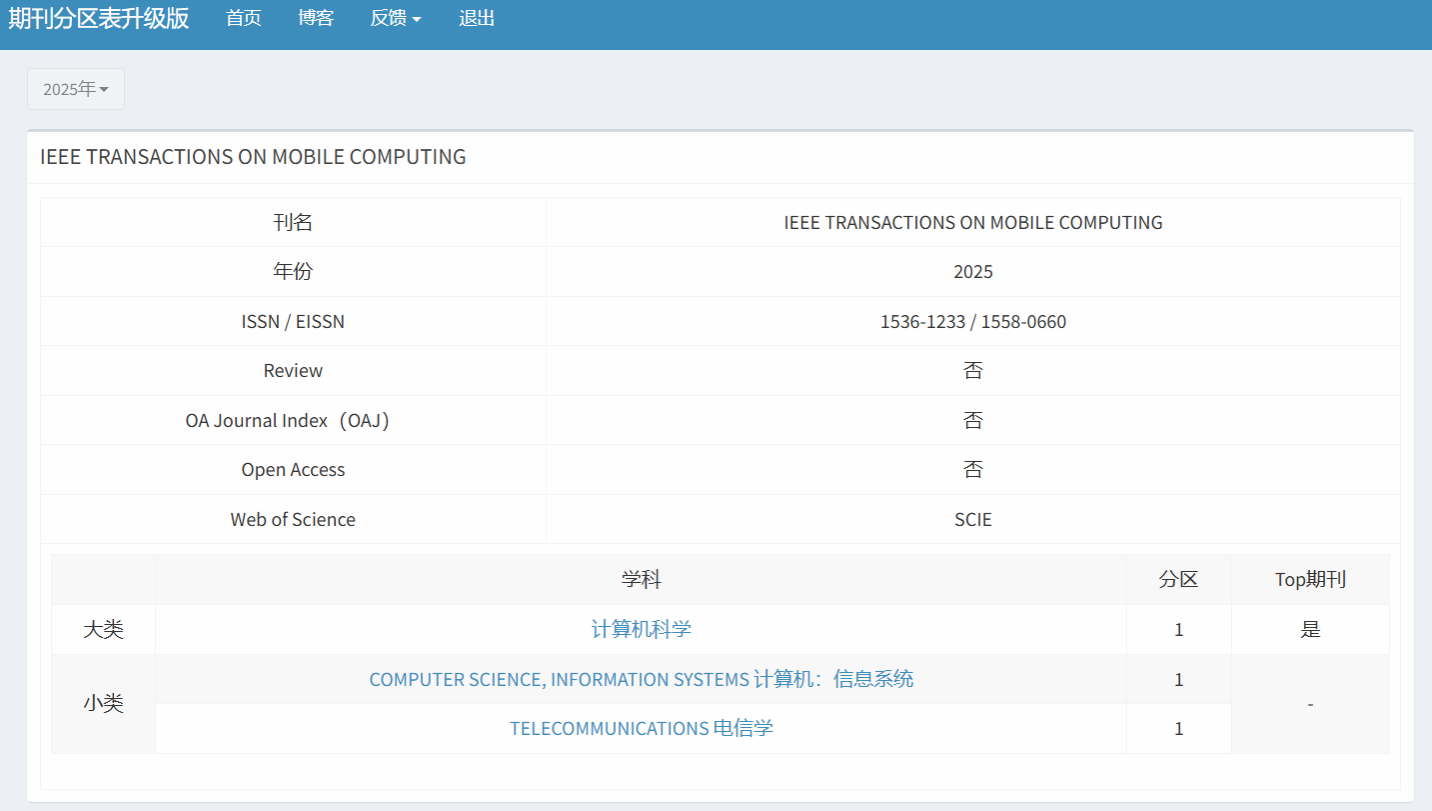Open the TELECOMMUNICATIONS 电信学 link

(641, 728)
